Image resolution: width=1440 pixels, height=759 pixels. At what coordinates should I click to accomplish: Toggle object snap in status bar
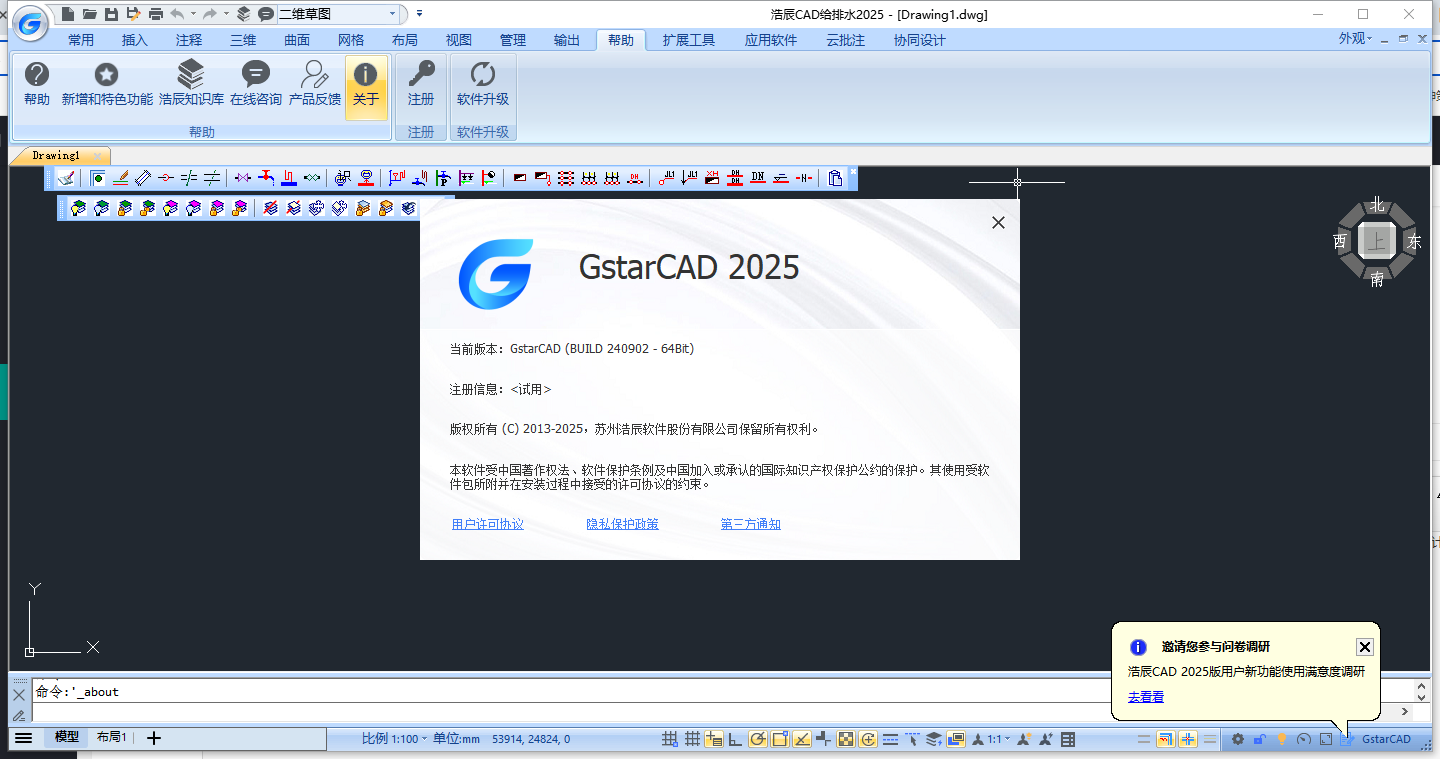point(780,740)
